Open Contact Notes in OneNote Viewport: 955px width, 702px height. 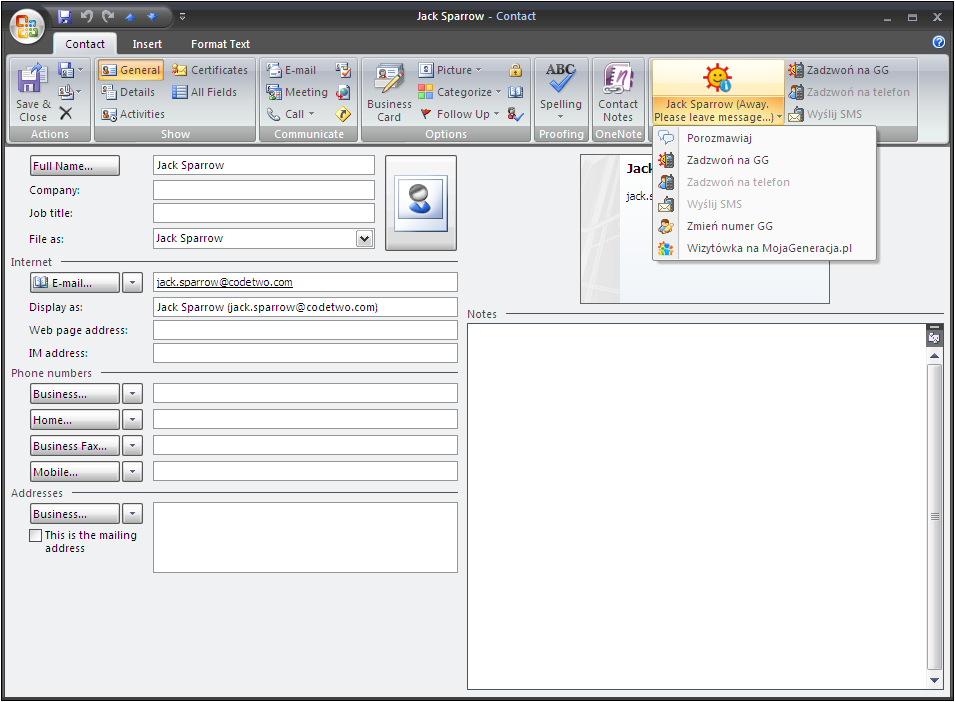point(618,93)
